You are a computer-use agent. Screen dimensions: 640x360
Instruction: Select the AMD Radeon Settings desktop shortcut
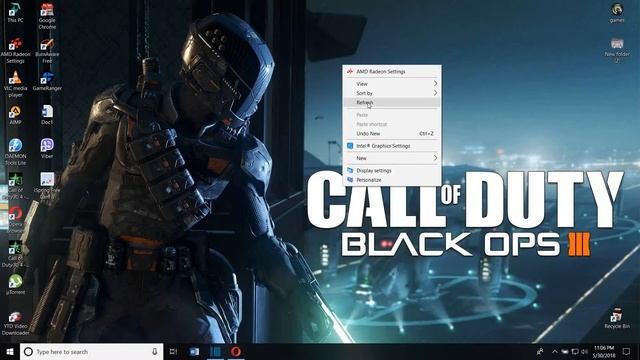point(15,50)
